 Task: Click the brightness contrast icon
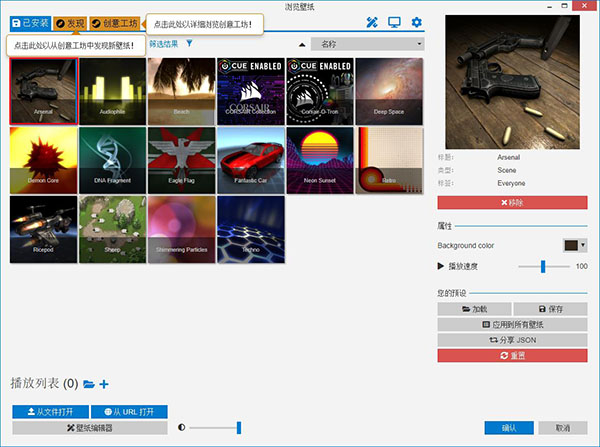pyautogui.click(x=182, y=428)
